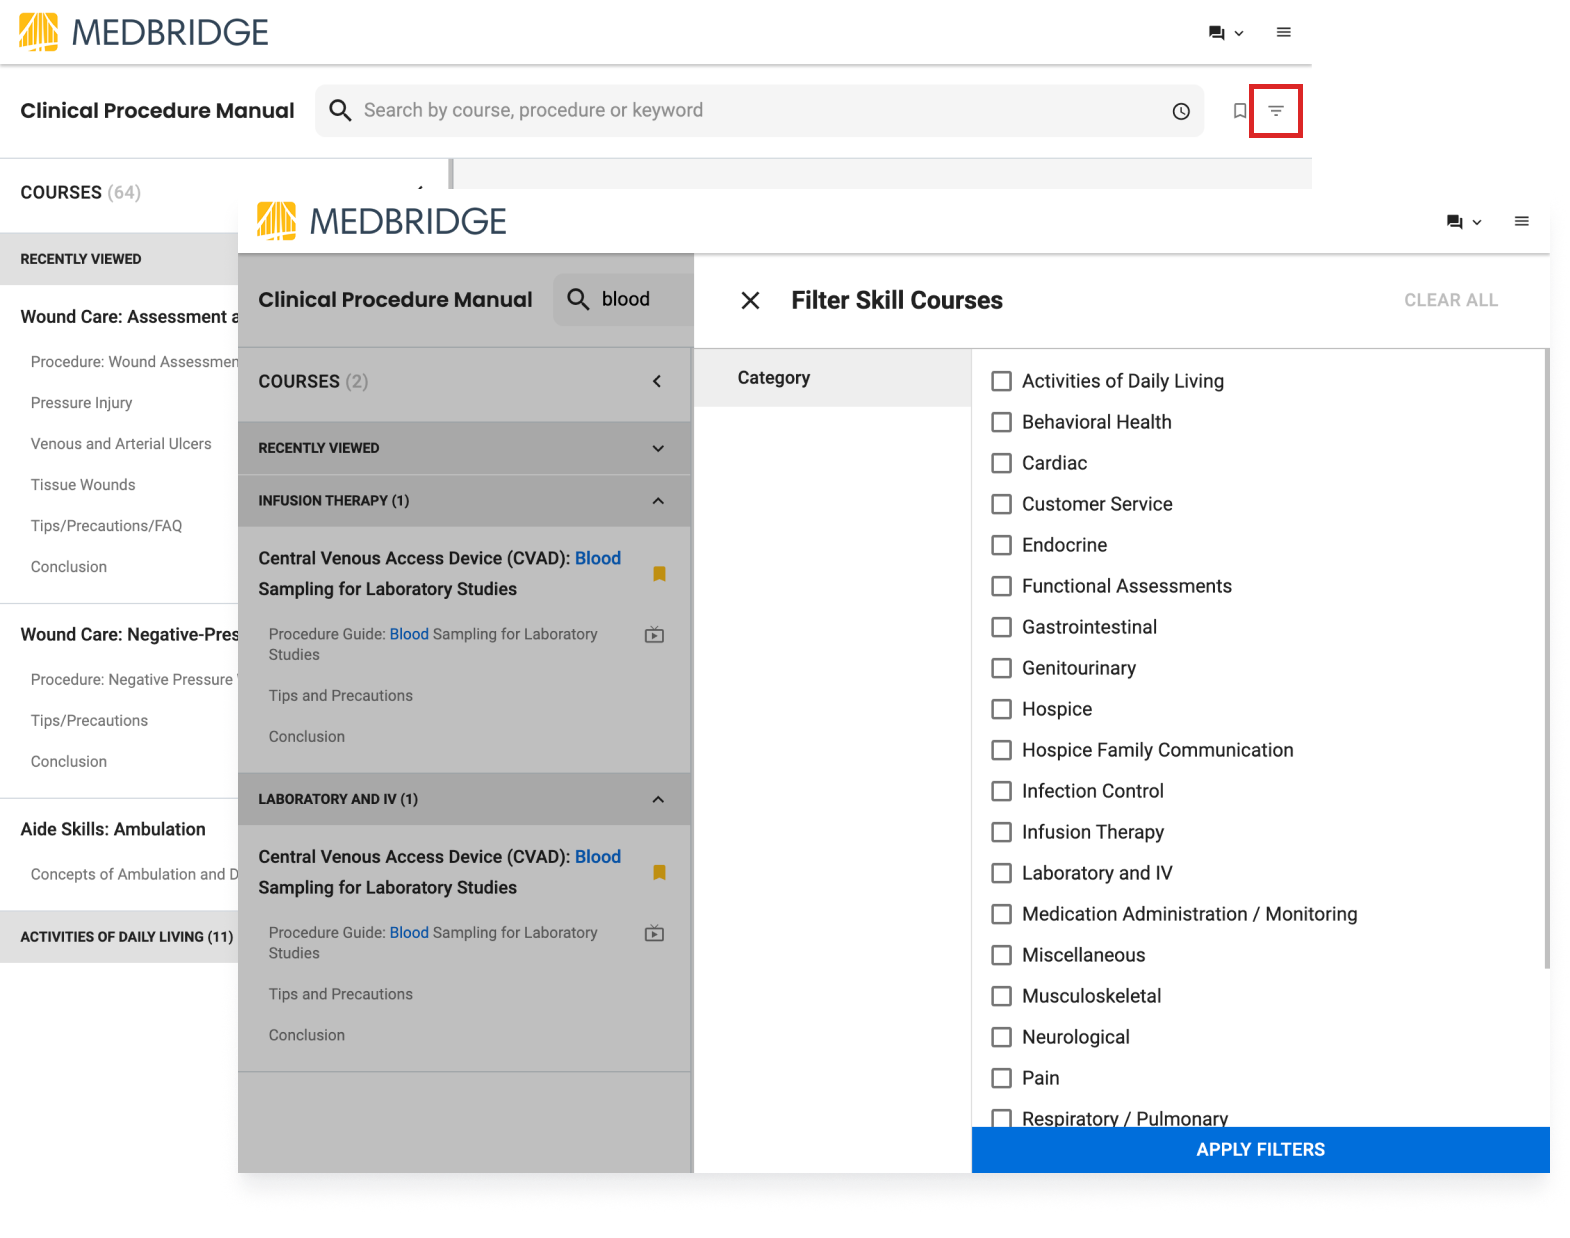The width and height of the screenshot is (1570, 1238).
Task: Open the chat menu in the back window header
Action: (1226, 33)
